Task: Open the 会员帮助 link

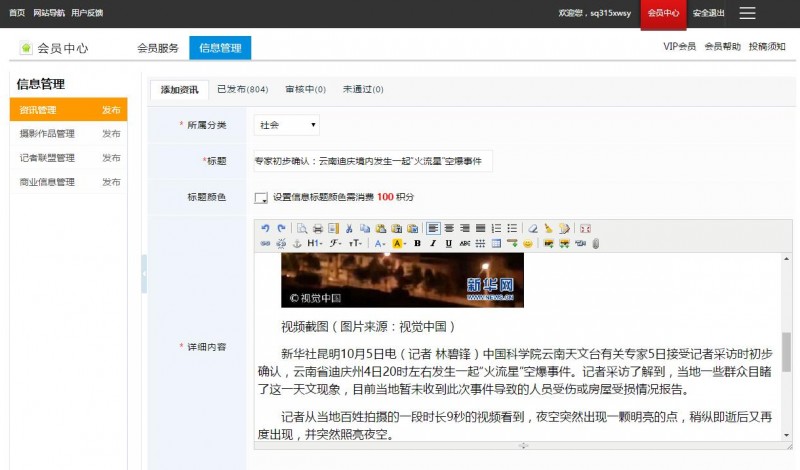Action: [722, 46]
